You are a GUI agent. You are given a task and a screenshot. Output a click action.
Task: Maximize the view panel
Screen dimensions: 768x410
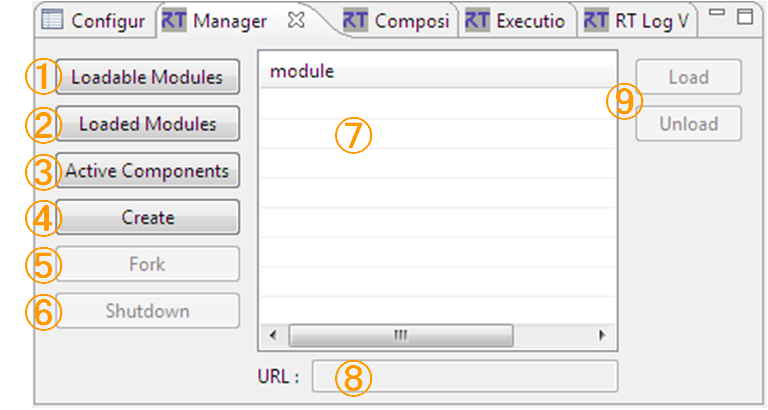(745, 16)
